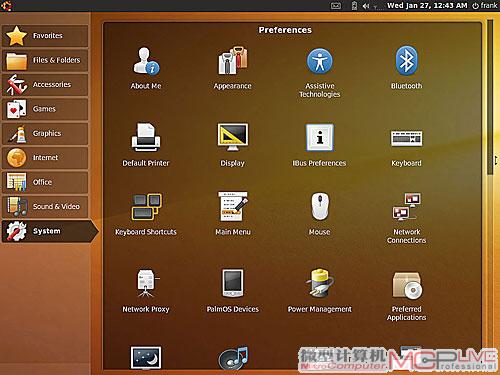The image size is (500, 375).
Task: Open the Accessories category
Action: pos(45,85)
